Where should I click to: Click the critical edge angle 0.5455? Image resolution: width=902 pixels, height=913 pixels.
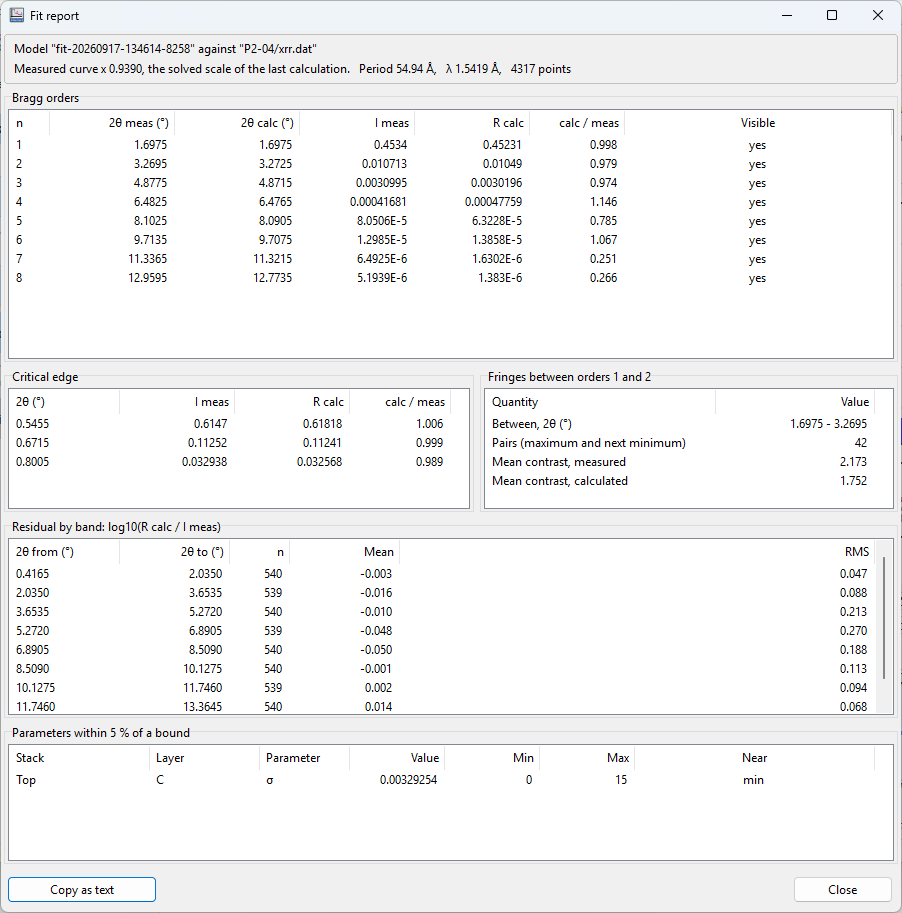pyautogui.click(x=33, y=424)
